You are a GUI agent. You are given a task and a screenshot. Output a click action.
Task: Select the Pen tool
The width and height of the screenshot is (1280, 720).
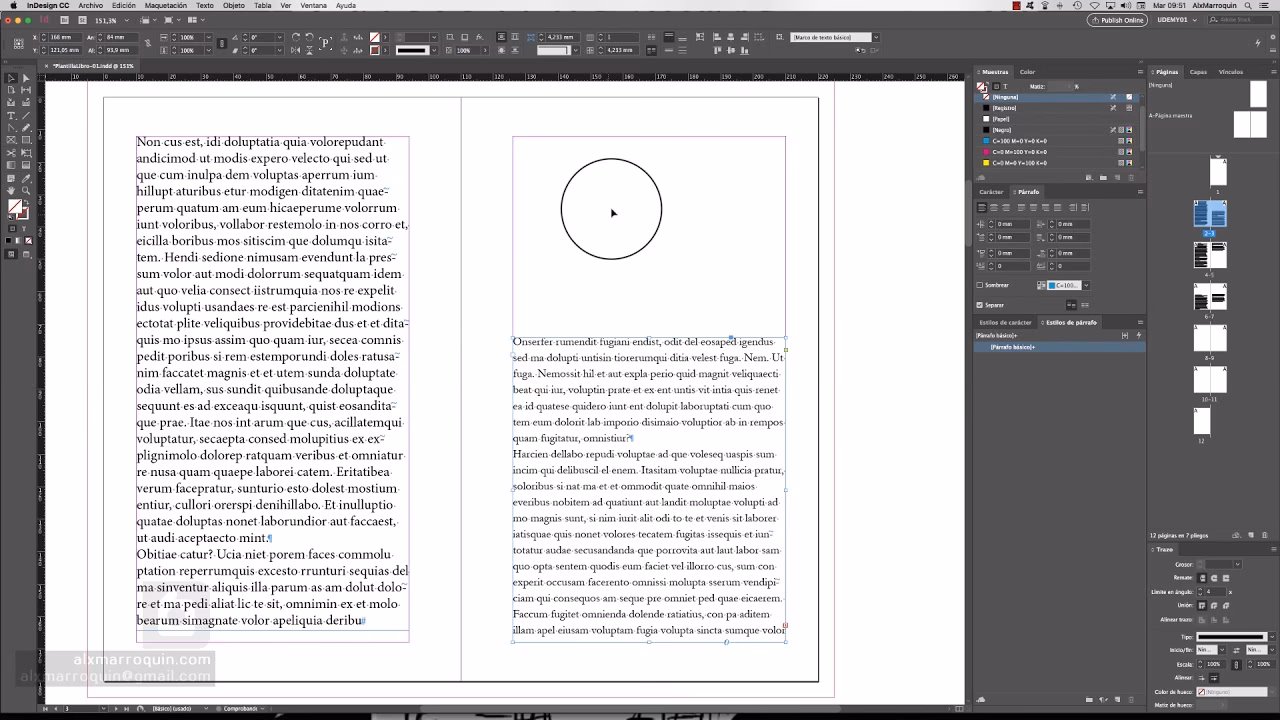(10, 127)
